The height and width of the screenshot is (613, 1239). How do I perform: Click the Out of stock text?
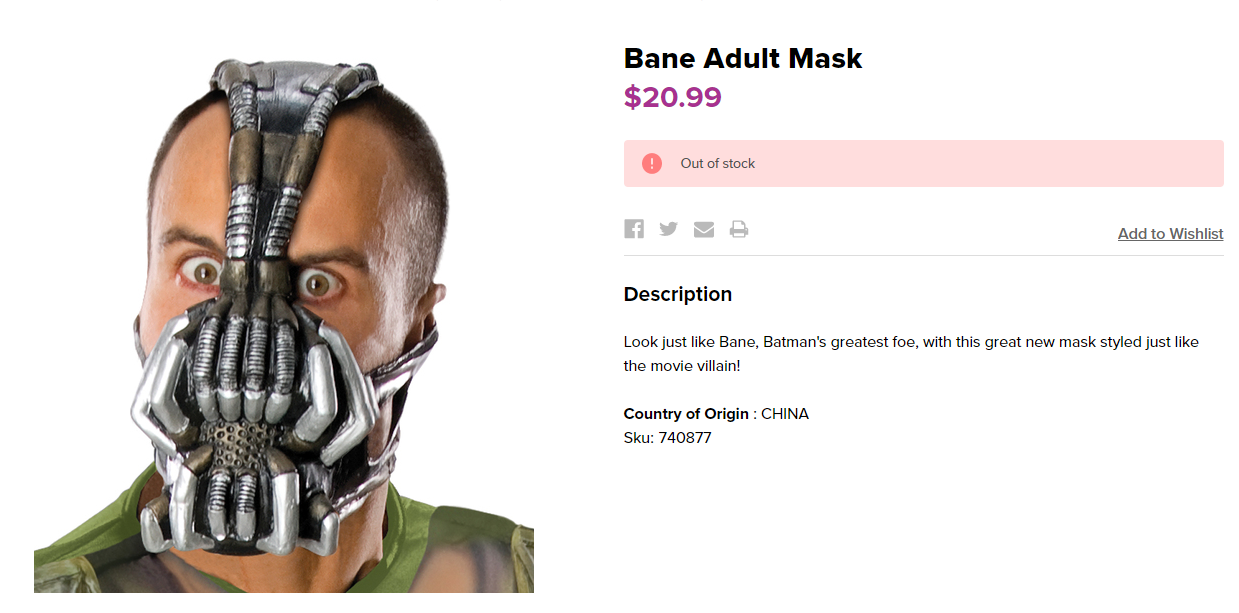tap(718, 163)
